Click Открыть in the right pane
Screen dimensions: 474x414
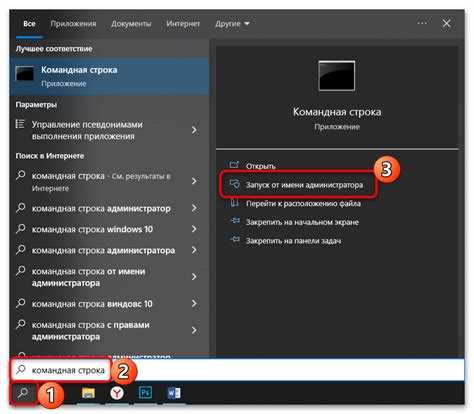click(261, 166)
